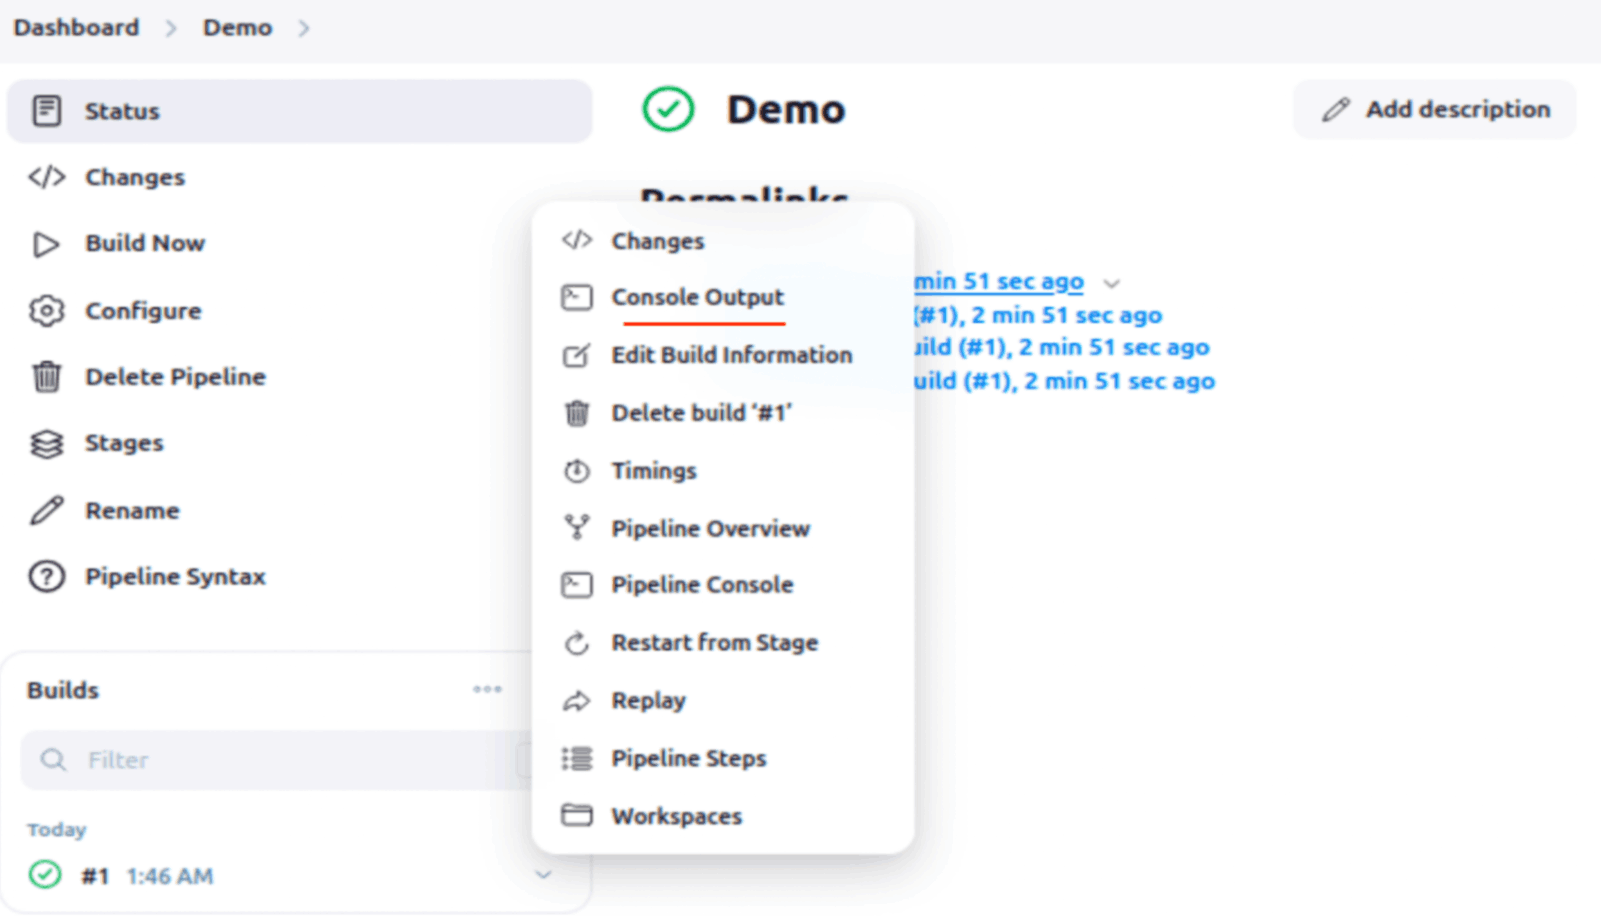
Task: Click the Restart from Stage icon
Action: pos(577,643)
